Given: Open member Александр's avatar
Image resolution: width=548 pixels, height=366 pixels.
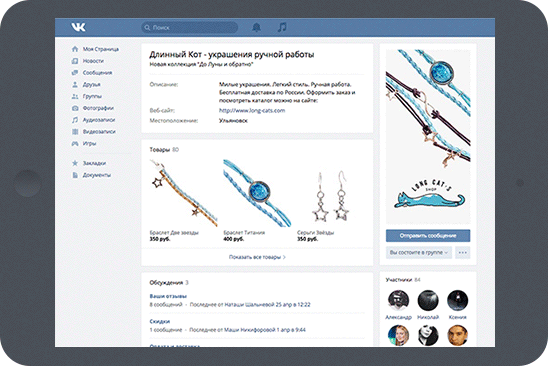Looking at the screenshot, I should click(x=398, y=300).
